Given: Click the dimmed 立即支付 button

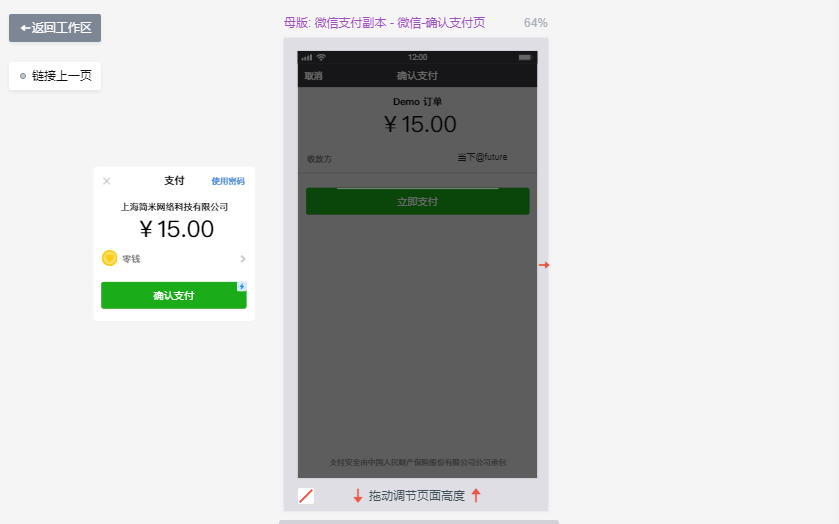Looking at the screenshot, I should (418, 201).
